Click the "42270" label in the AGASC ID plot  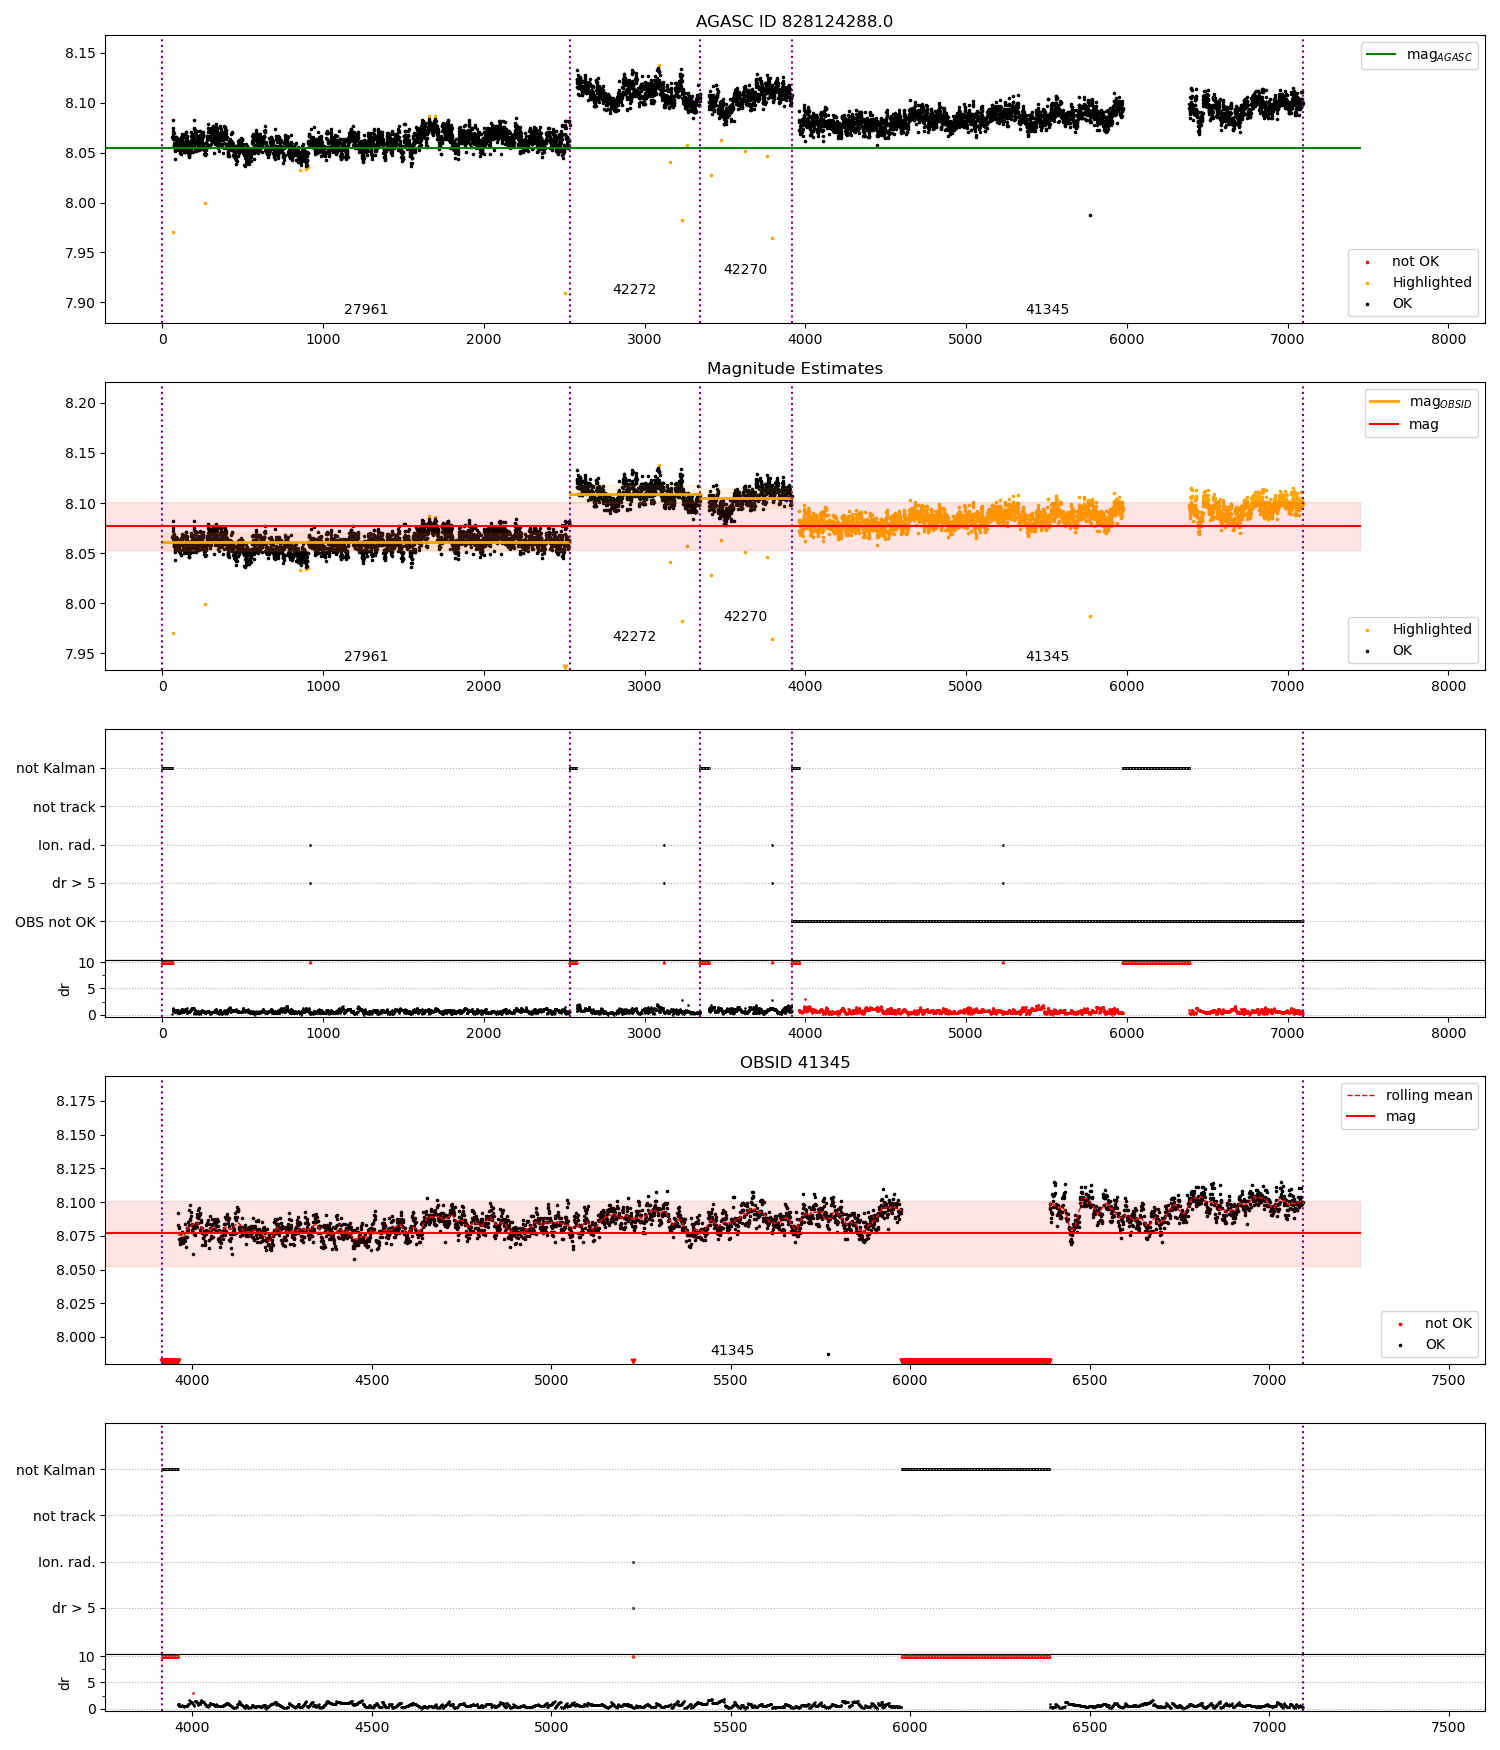pos(745,270)
